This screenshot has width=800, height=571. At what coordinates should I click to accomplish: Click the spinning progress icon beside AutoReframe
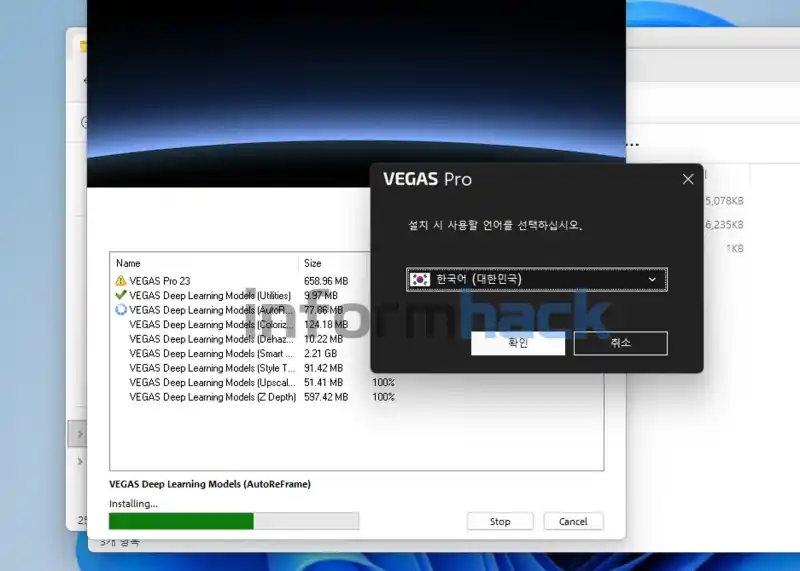pos(121,310)
